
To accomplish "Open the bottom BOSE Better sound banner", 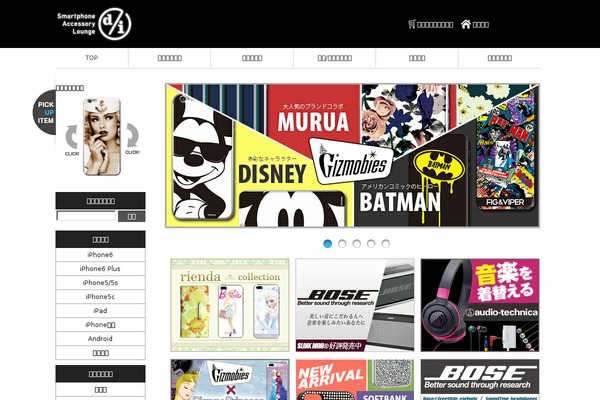I will (480, 380).
